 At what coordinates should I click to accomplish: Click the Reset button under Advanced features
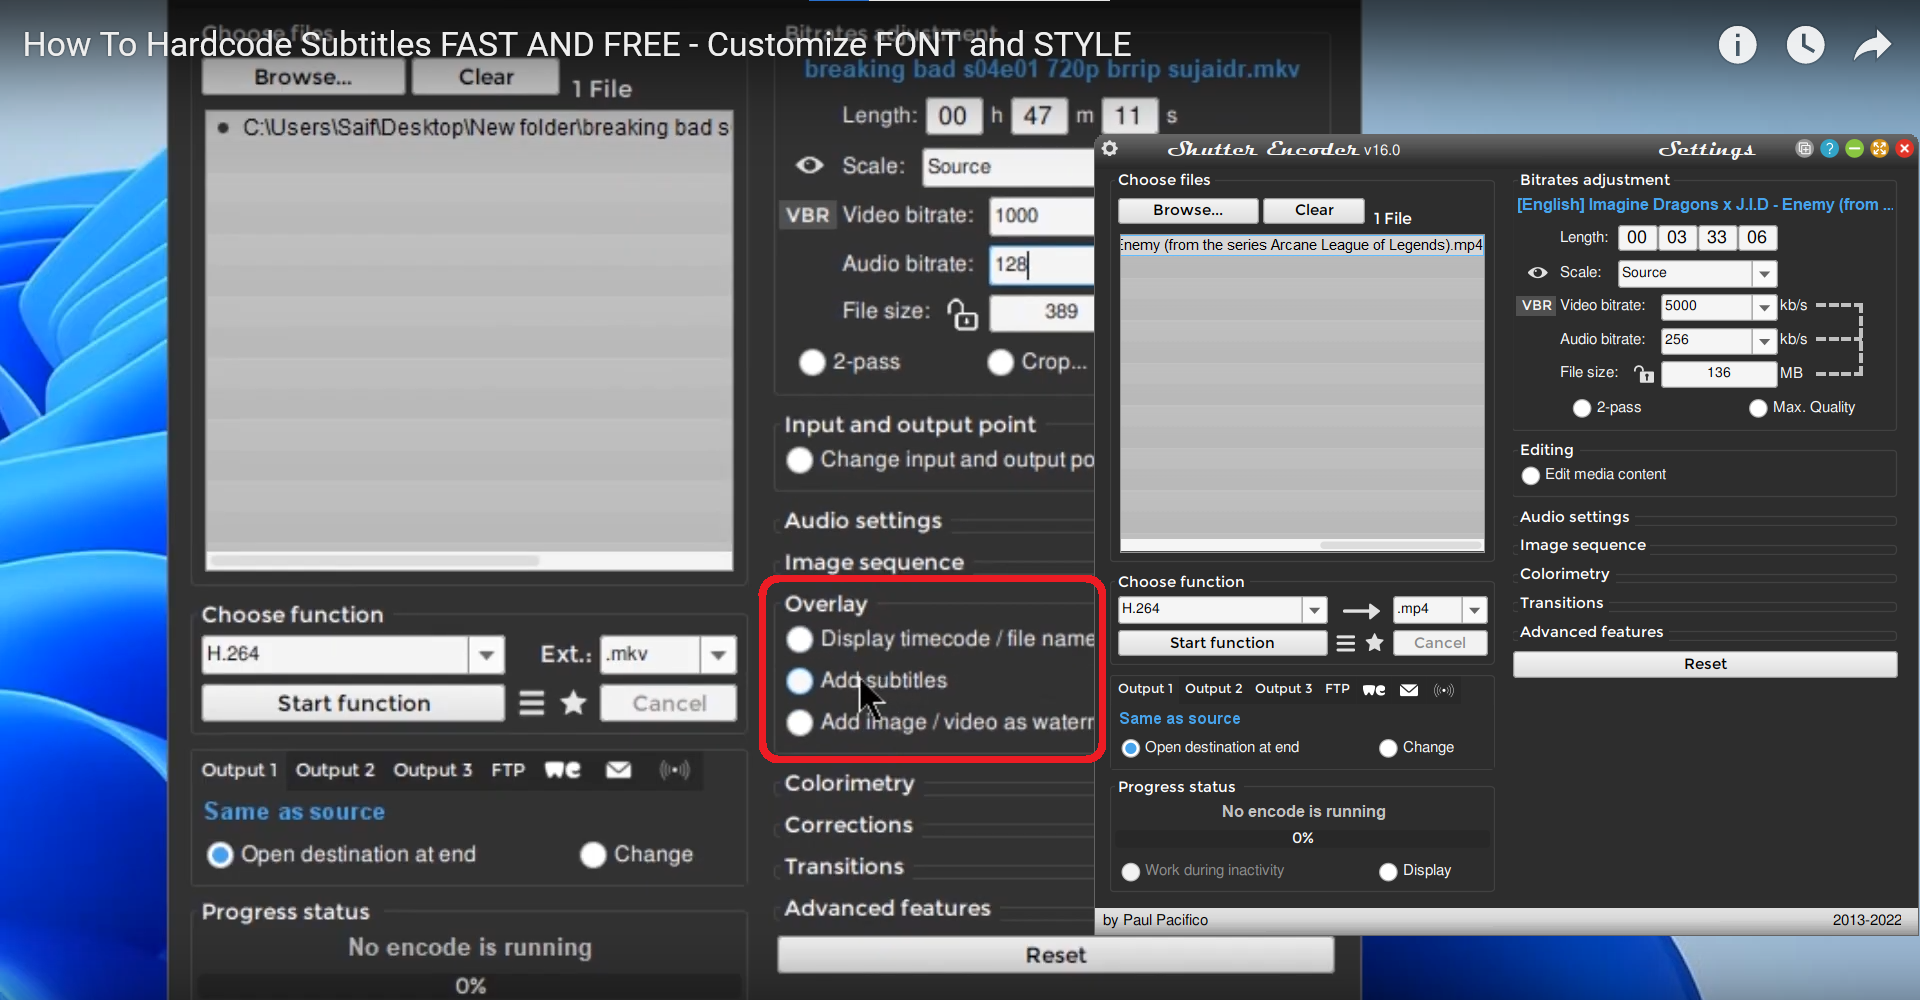[x=1704, y=664]
